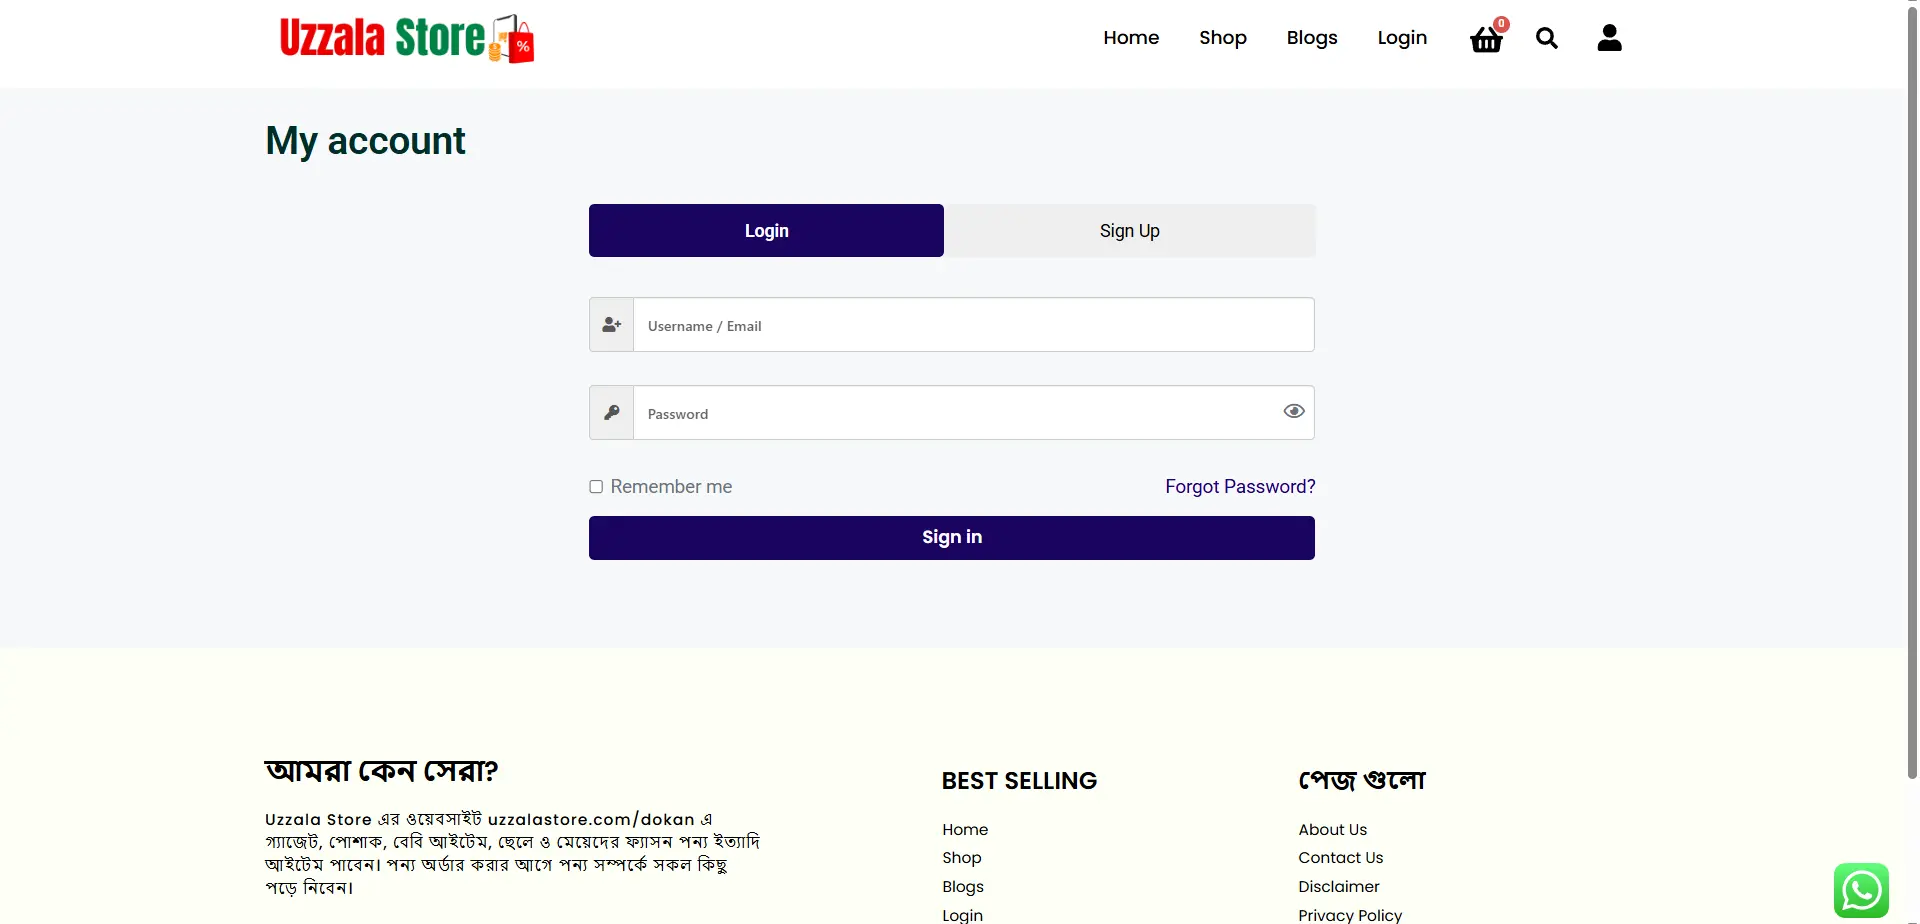Click the Uzzala Store logo
This screenshot has width=1920, height=924.
pyautogui.click(x=406, y=39)
